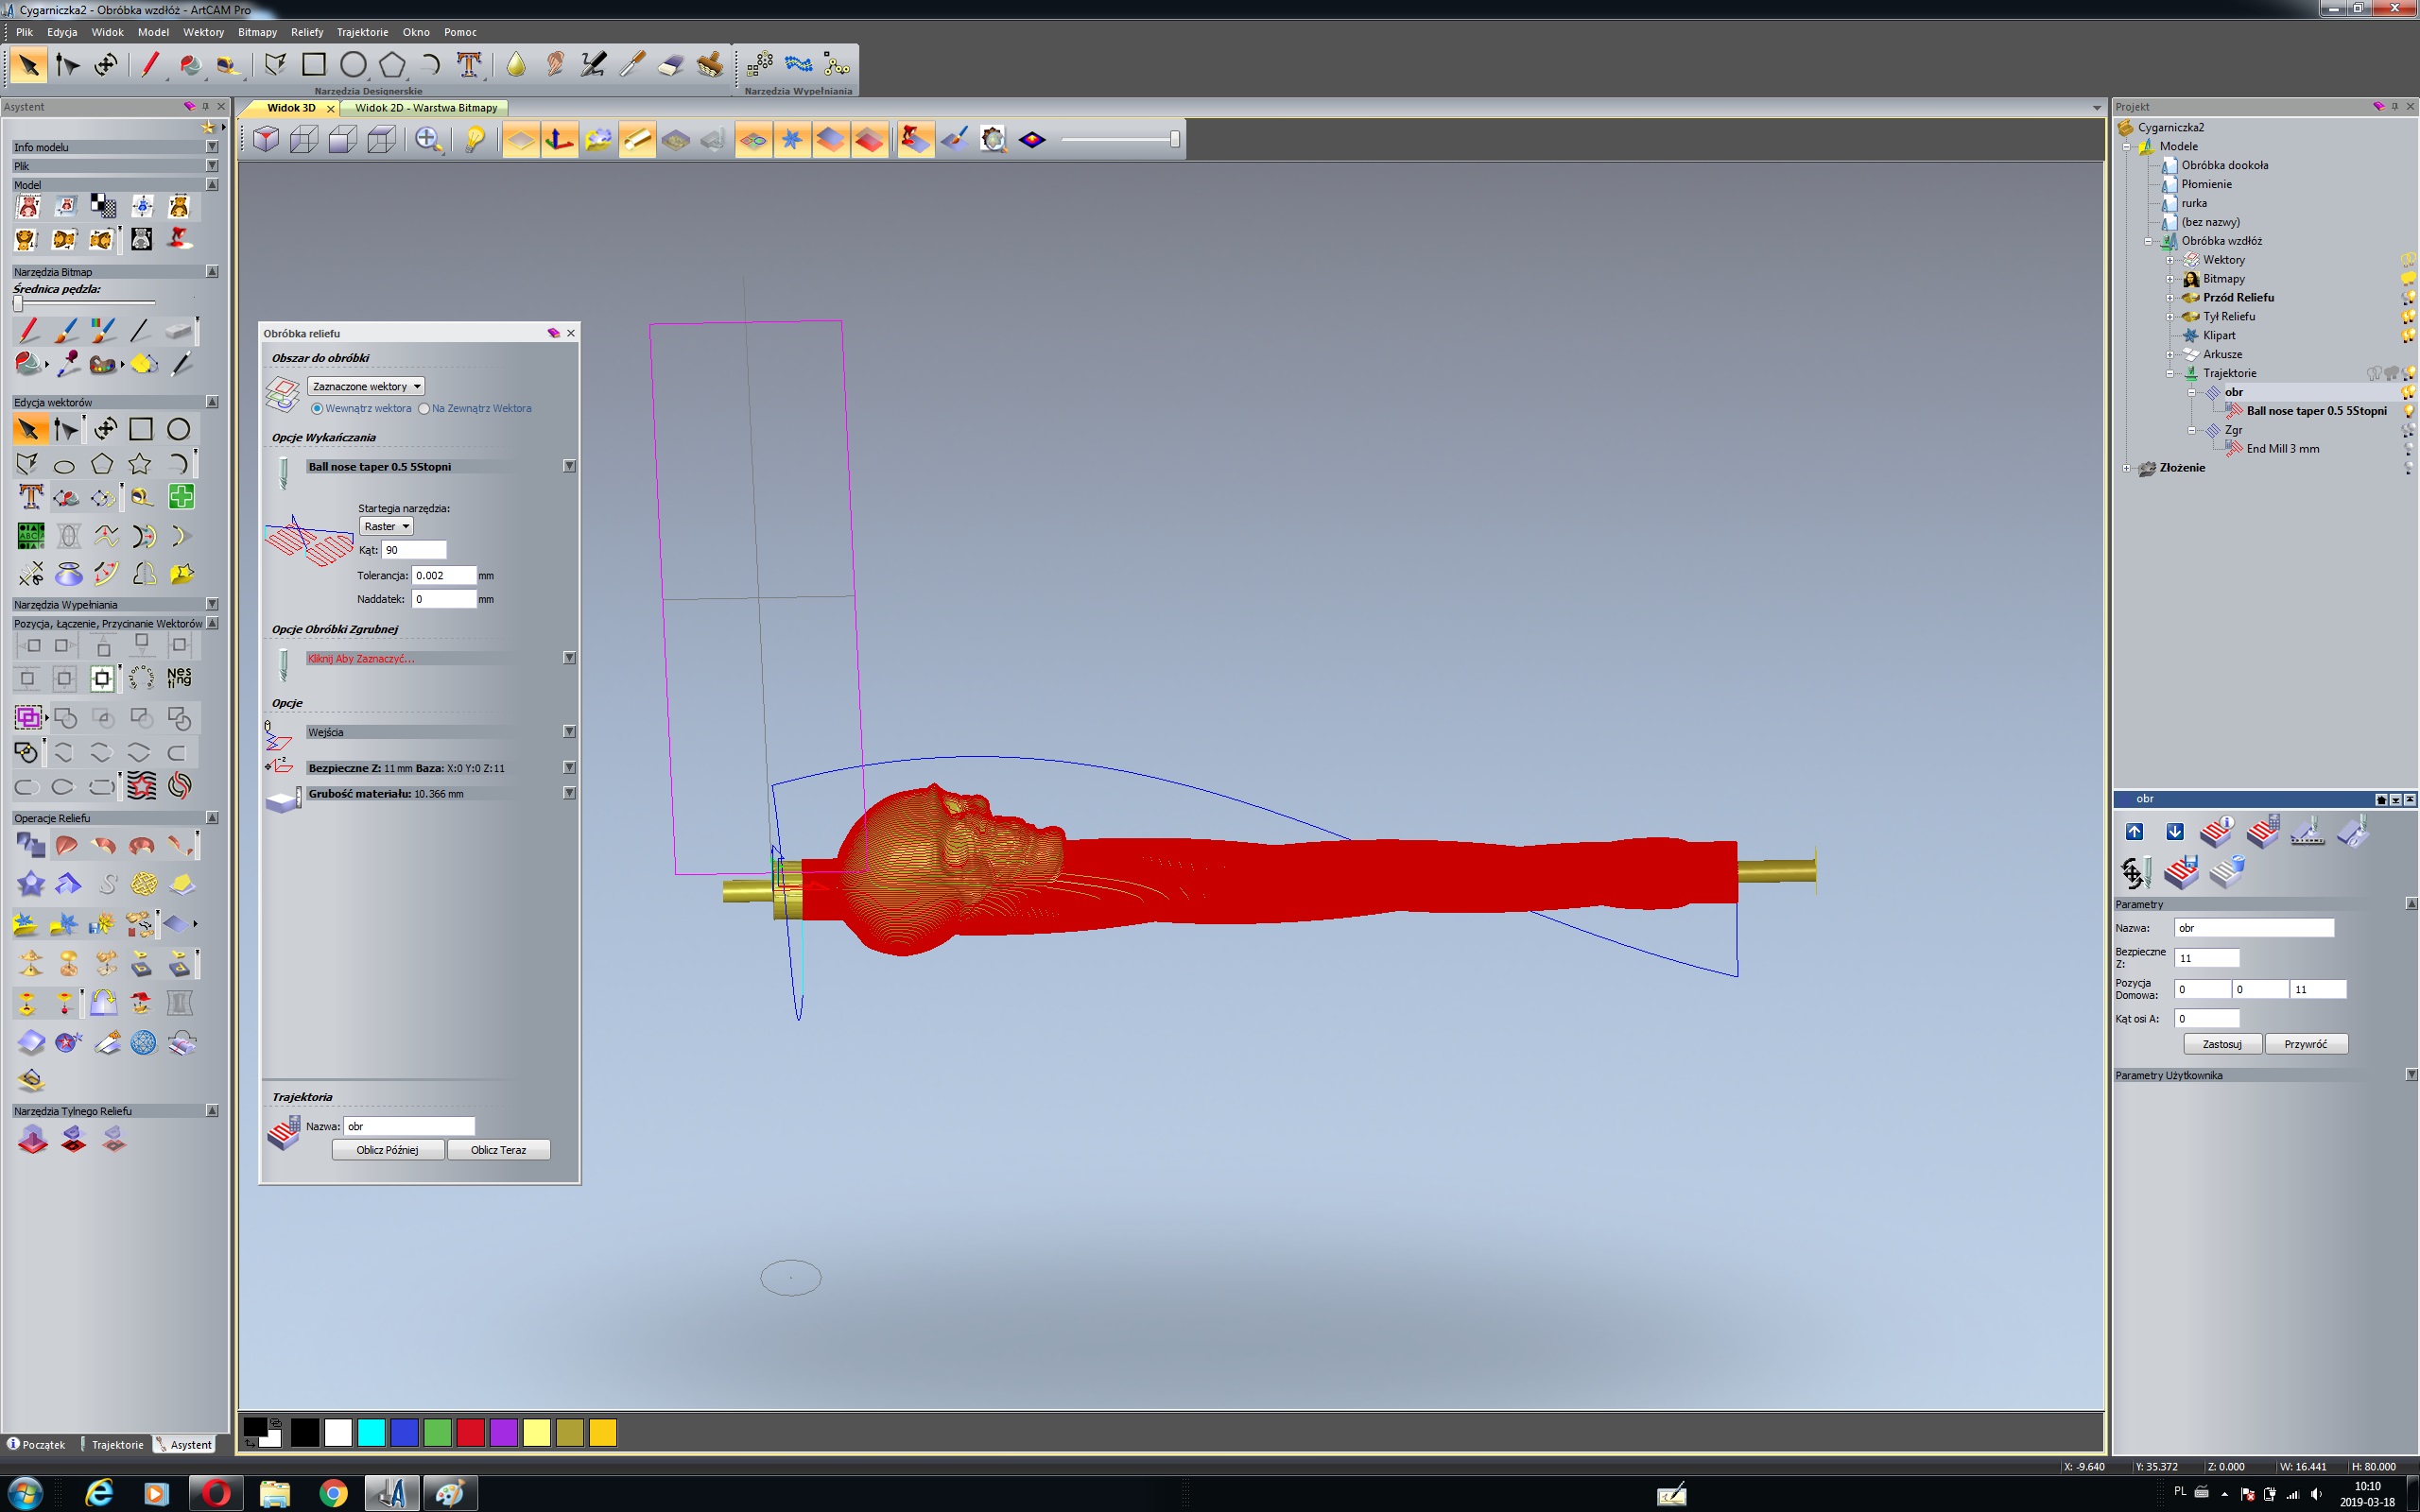This screenshot has width=2420, height=1512.
Task: Expand the Grubość materiału section arrow
Action: click(x=569, y=793)
